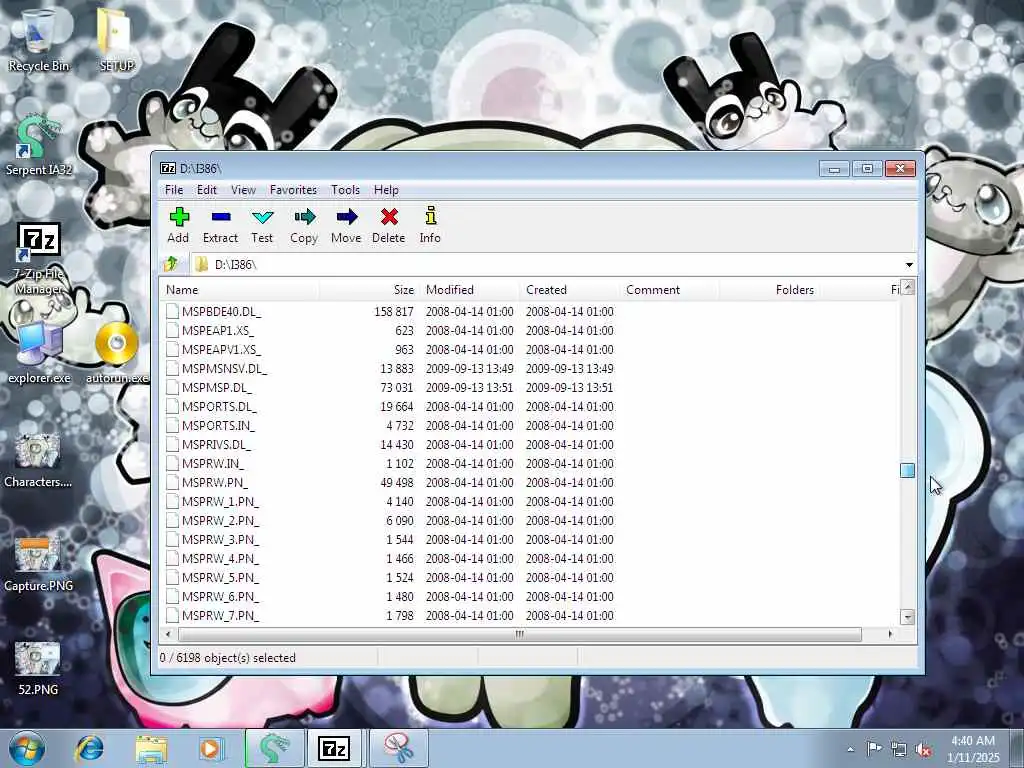Select autorun.exe desktop icon
1024x768 pixels.
118,353
